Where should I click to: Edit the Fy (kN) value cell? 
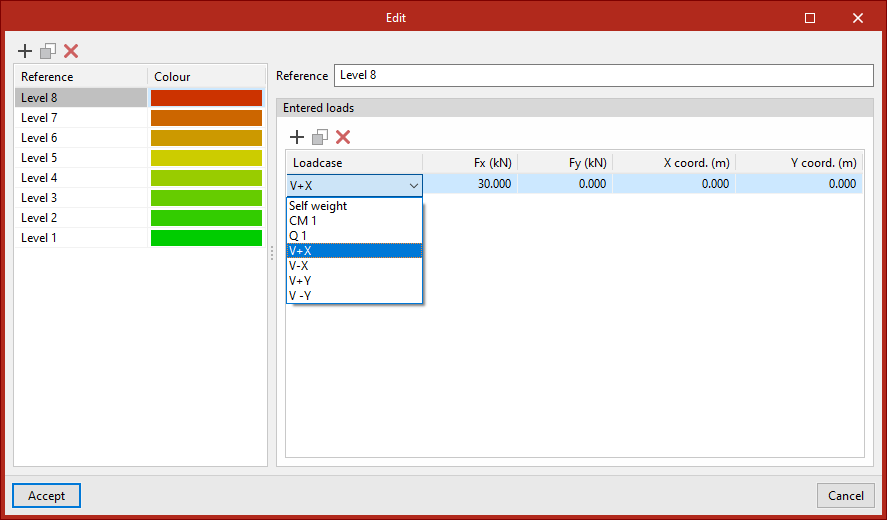tap(565, 184)
